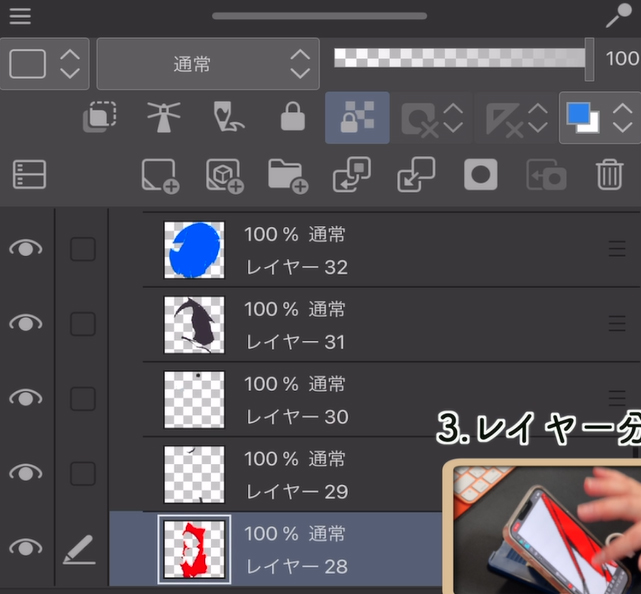The height and width of the screenshot is (594, 641).
Task: Create a new layer folder
Action: [x=288, y=176]
